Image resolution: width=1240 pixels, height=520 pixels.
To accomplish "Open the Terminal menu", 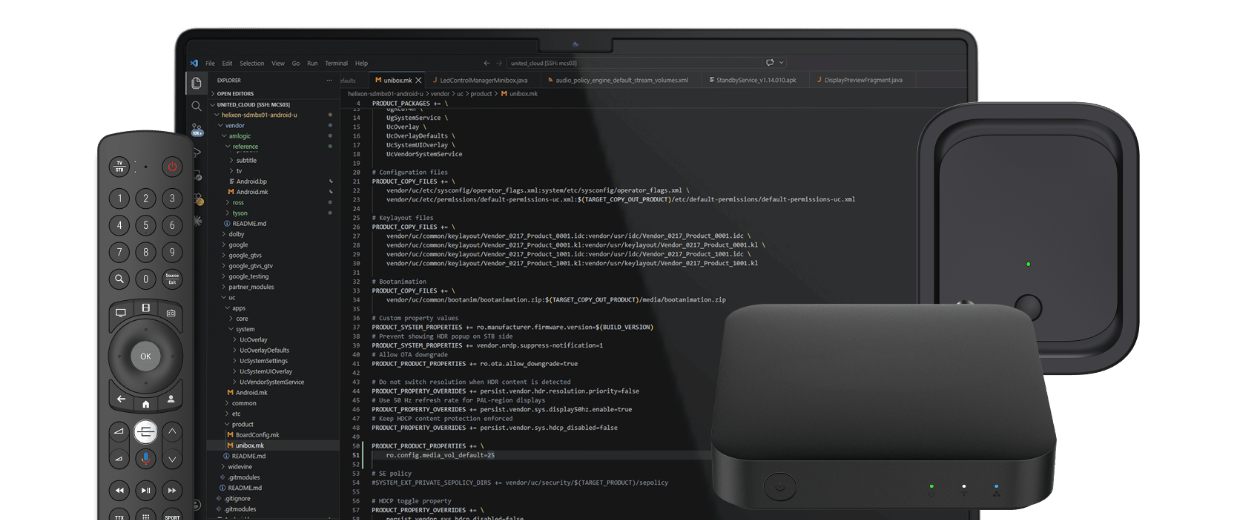I will [336, 63].
